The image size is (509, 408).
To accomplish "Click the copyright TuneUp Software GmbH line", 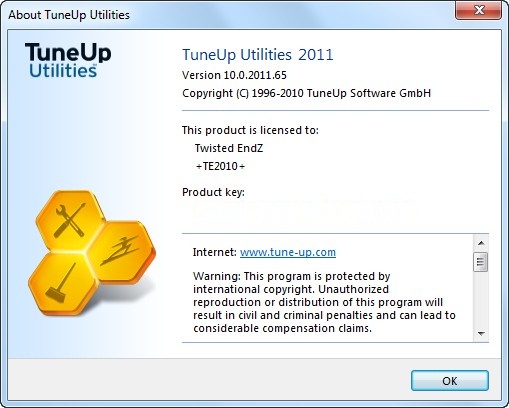I will pyautogui.click(x=306, y=93).
